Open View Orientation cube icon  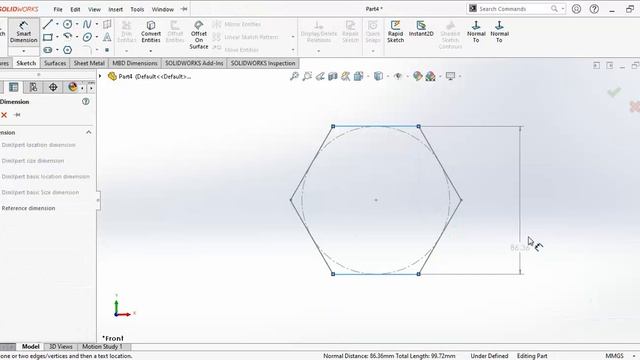pos(358,76)
